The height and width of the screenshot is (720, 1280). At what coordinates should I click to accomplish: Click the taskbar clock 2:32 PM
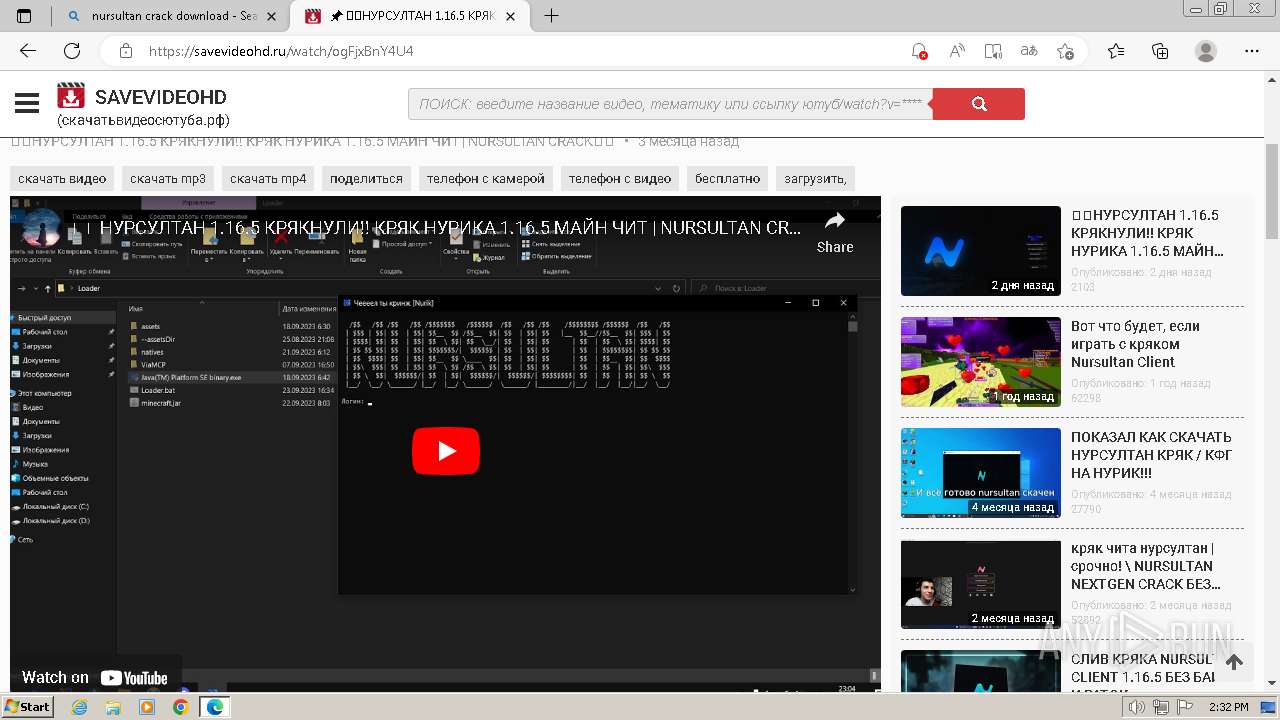(x=1228, y=707)
